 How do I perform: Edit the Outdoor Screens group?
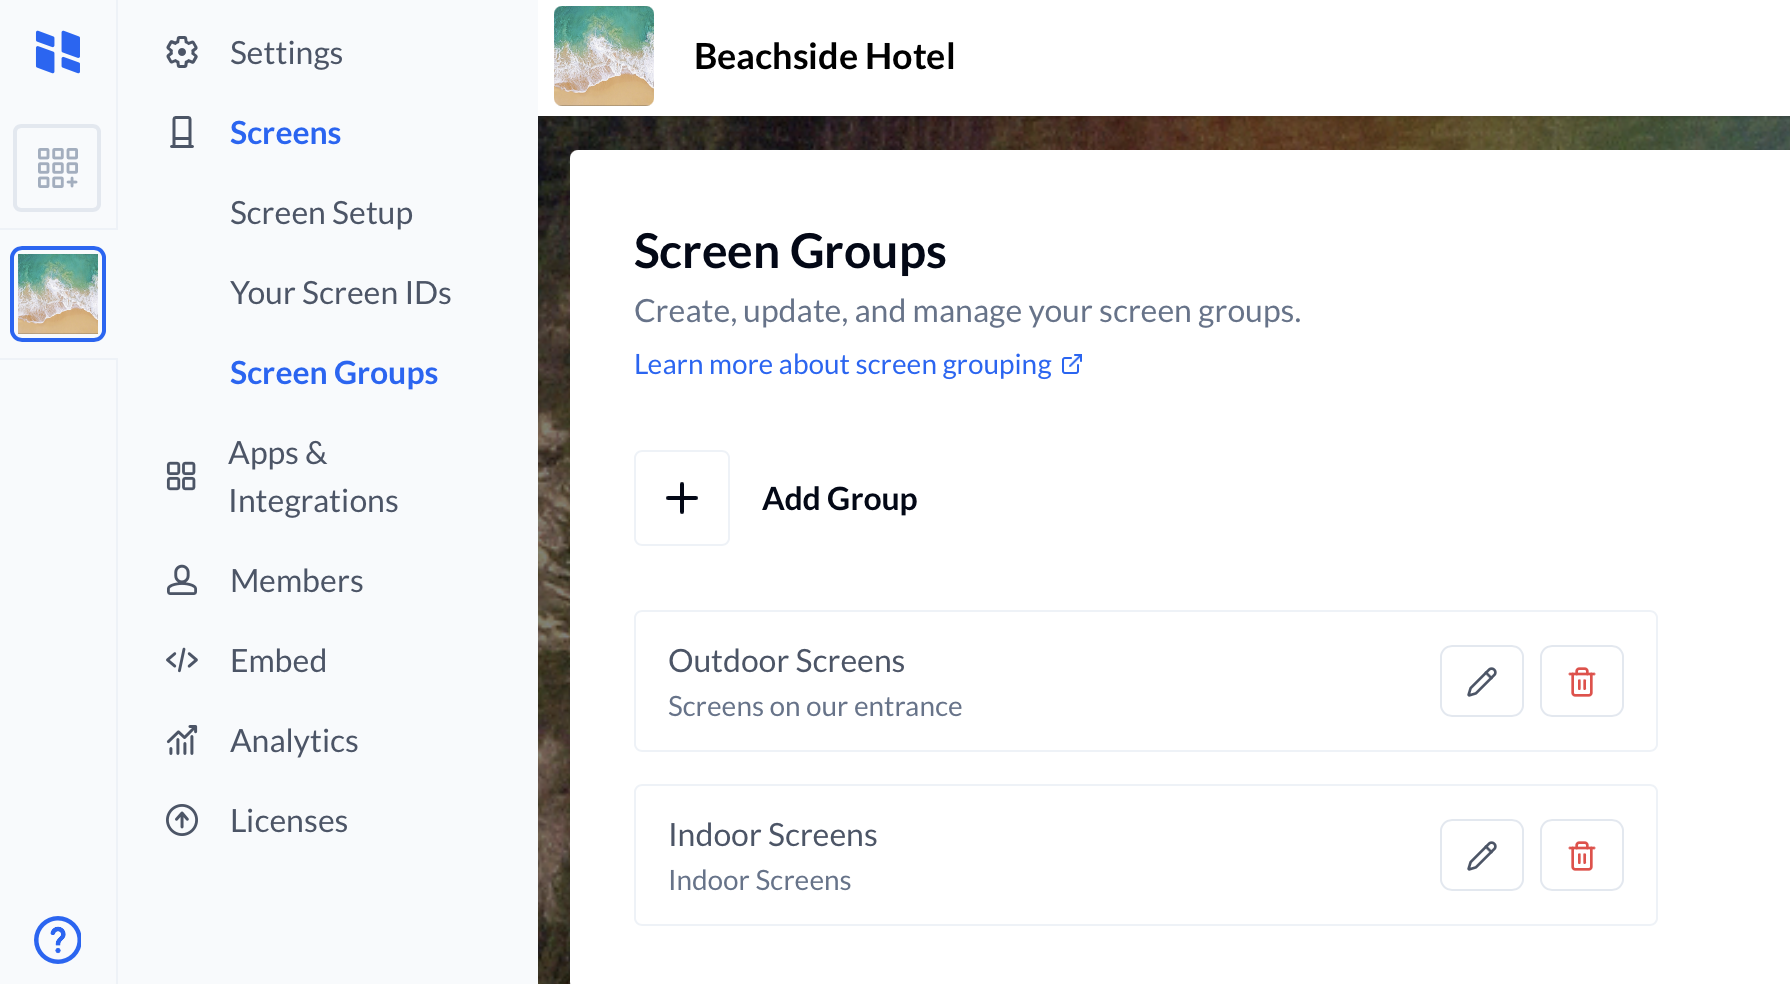click(1481, 681)
